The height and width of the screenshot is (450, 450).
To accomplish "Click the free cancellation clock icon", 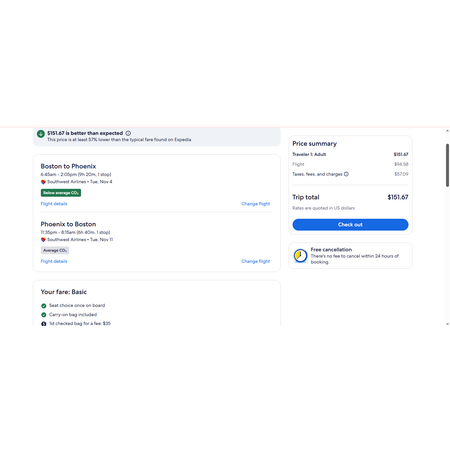I will [x=300, y=256].
